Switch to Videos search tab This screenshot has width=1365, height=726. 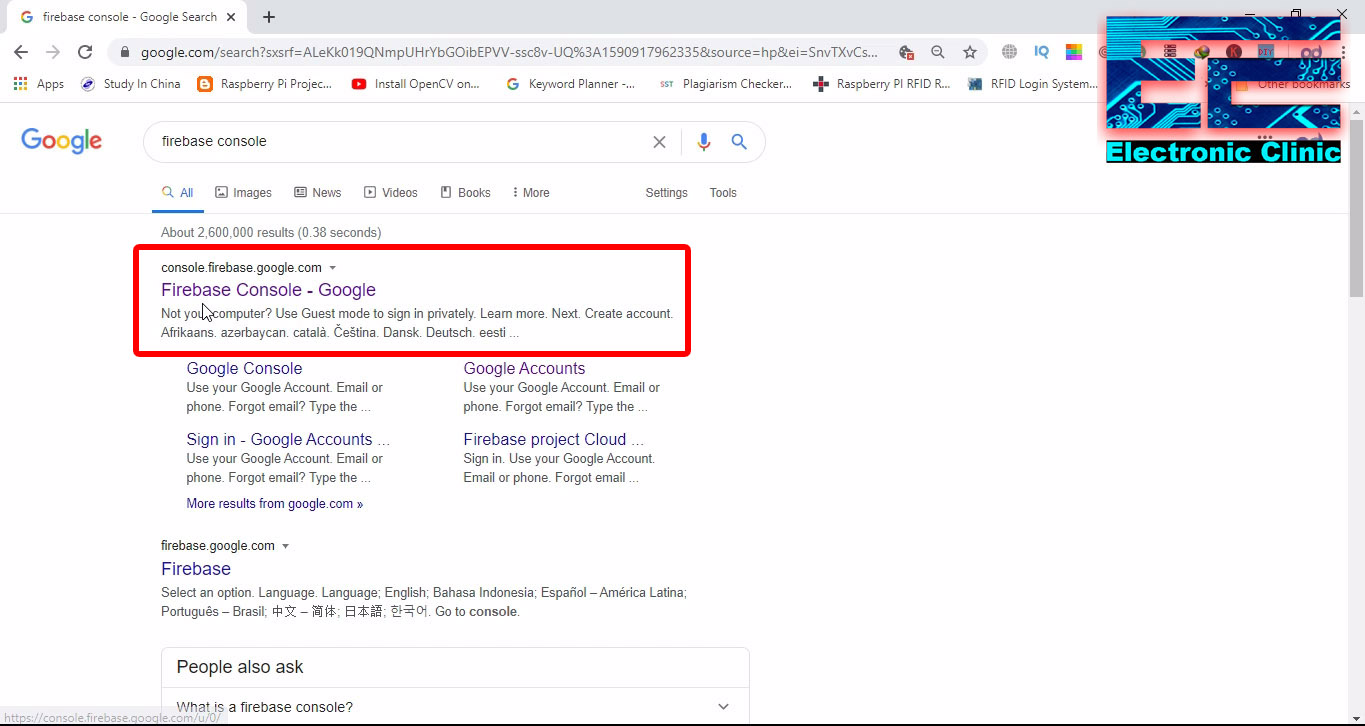390,192
